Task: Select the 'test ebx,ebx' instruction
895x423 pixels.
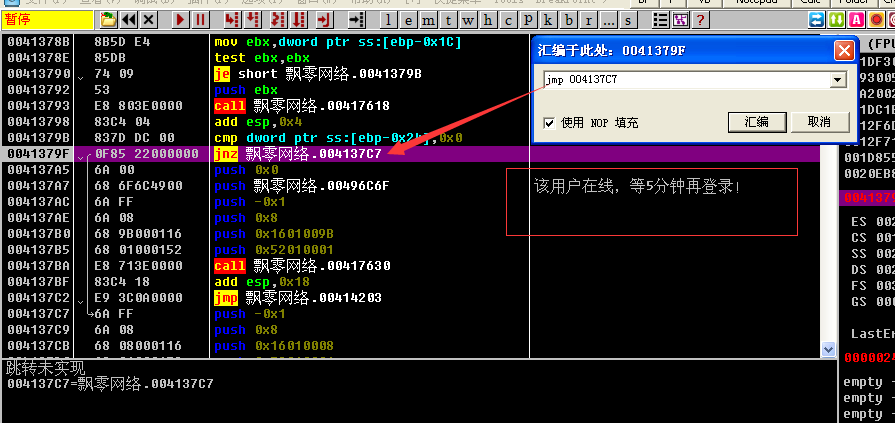Action: pyautogui.click(x=262, y=58)
